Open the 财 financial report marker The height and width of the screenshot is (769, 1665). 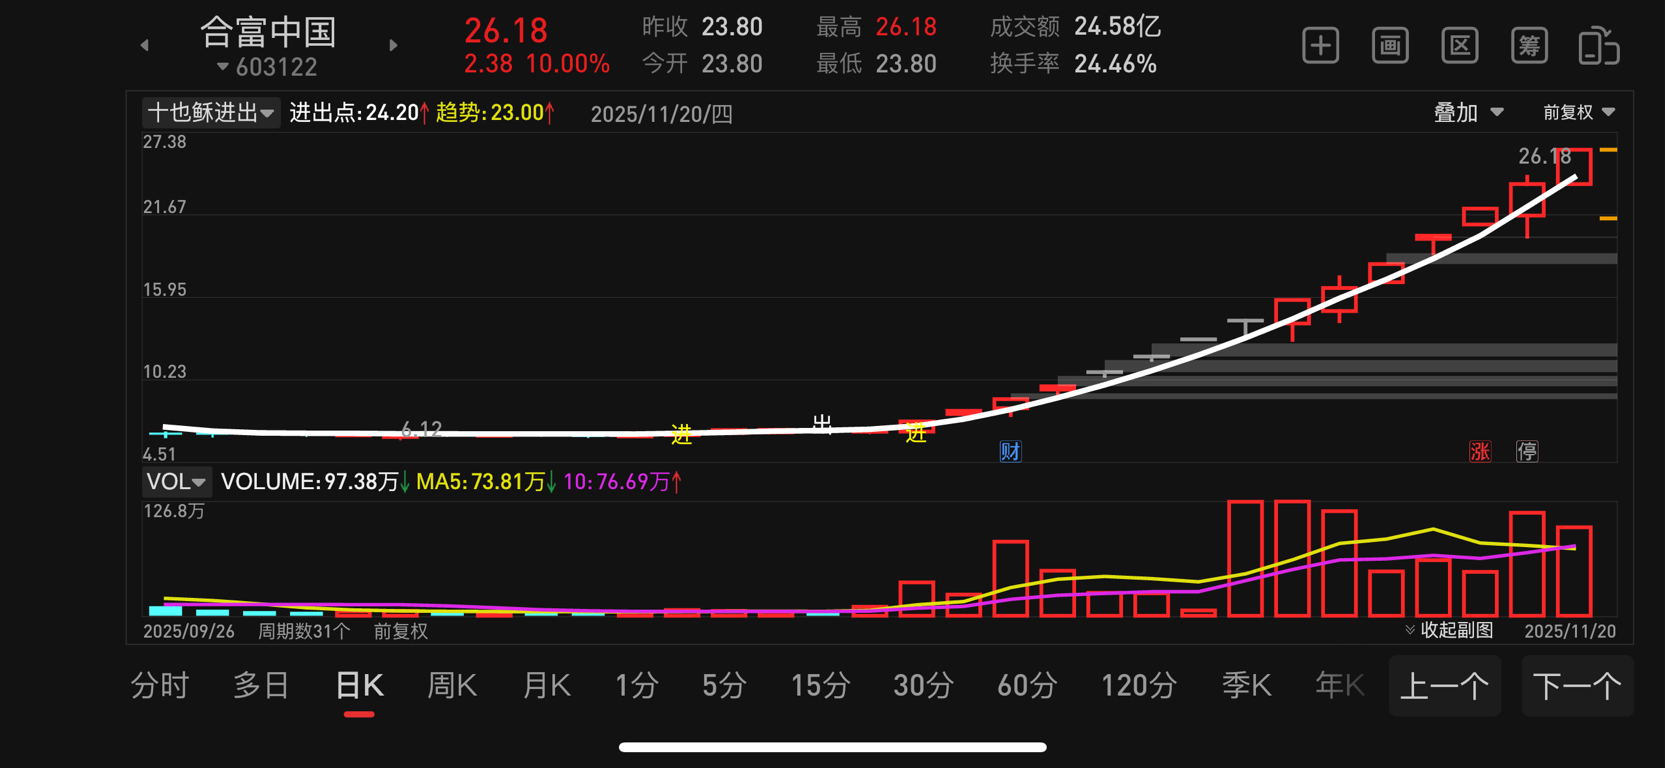[x=1010, y=451]
